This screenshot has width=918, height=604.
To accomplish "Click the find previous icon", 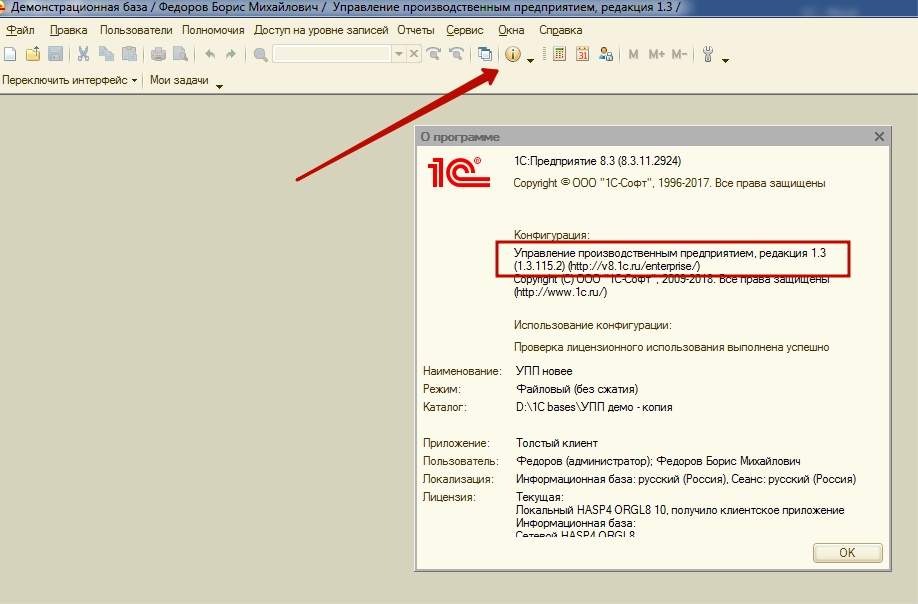I will 457,54.
